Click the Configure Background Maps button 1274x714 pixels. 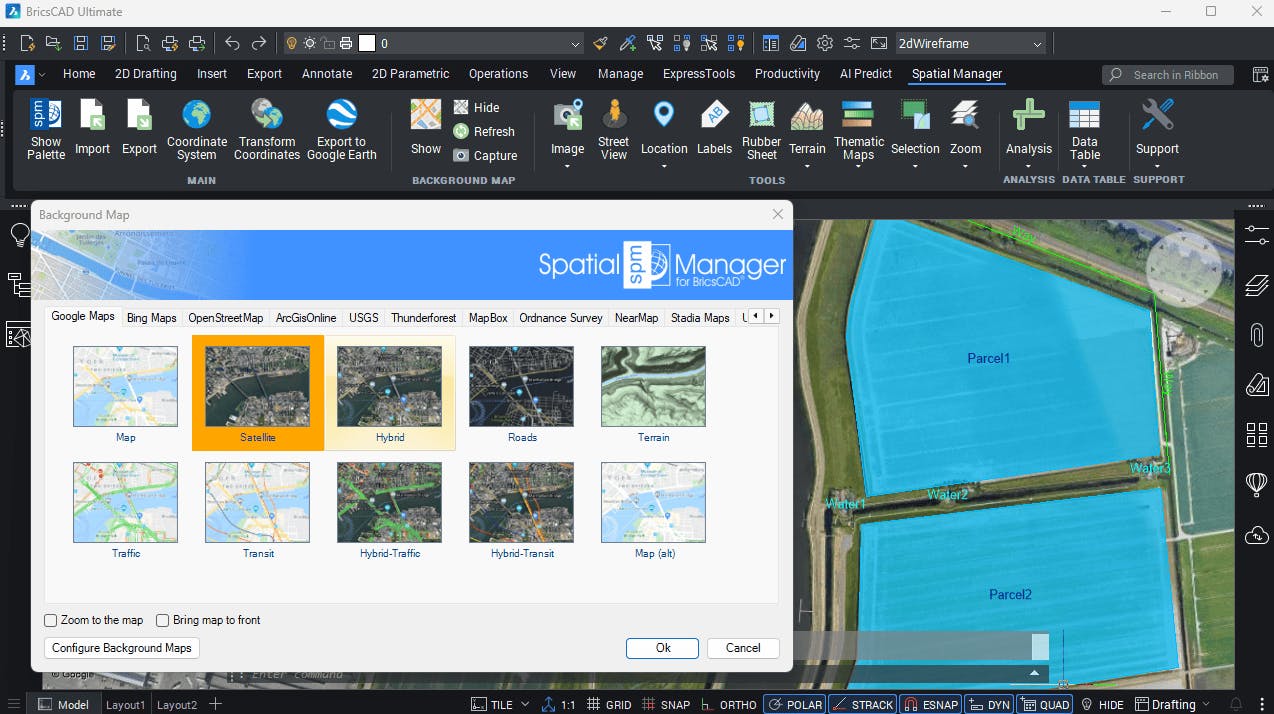122,648
